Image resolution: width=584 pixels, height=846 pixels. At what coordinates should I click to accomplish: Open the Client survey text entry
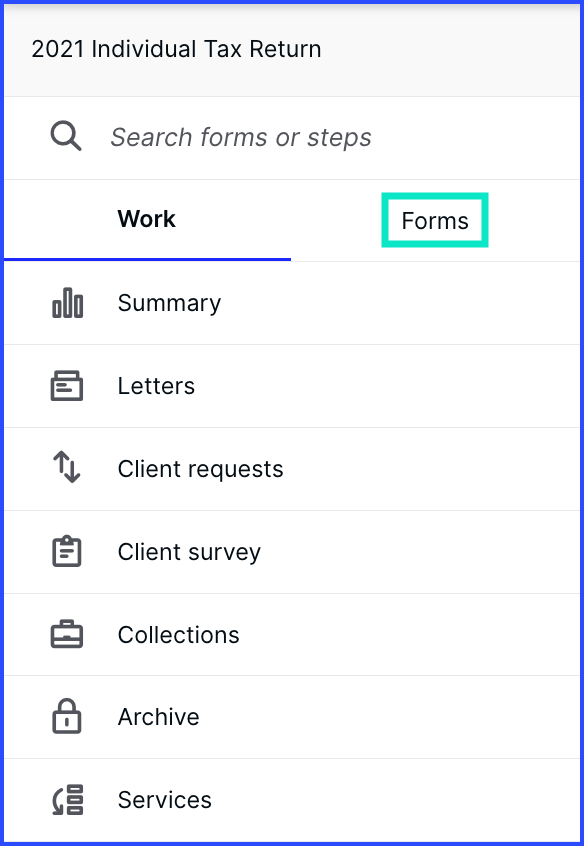189,552
